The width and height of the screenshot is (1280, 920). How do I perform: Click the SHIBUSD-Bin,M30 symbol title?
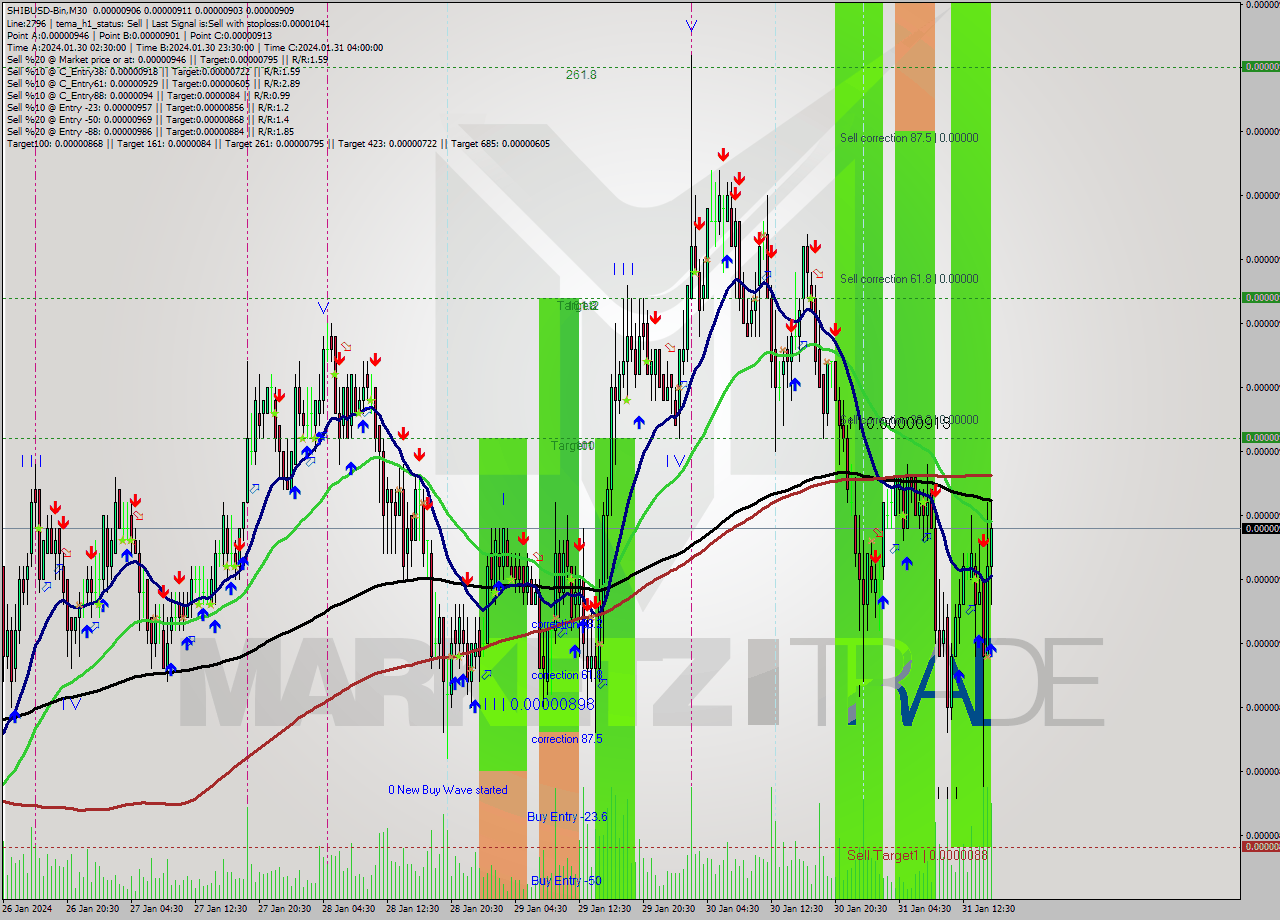click(x=47, y=11)
